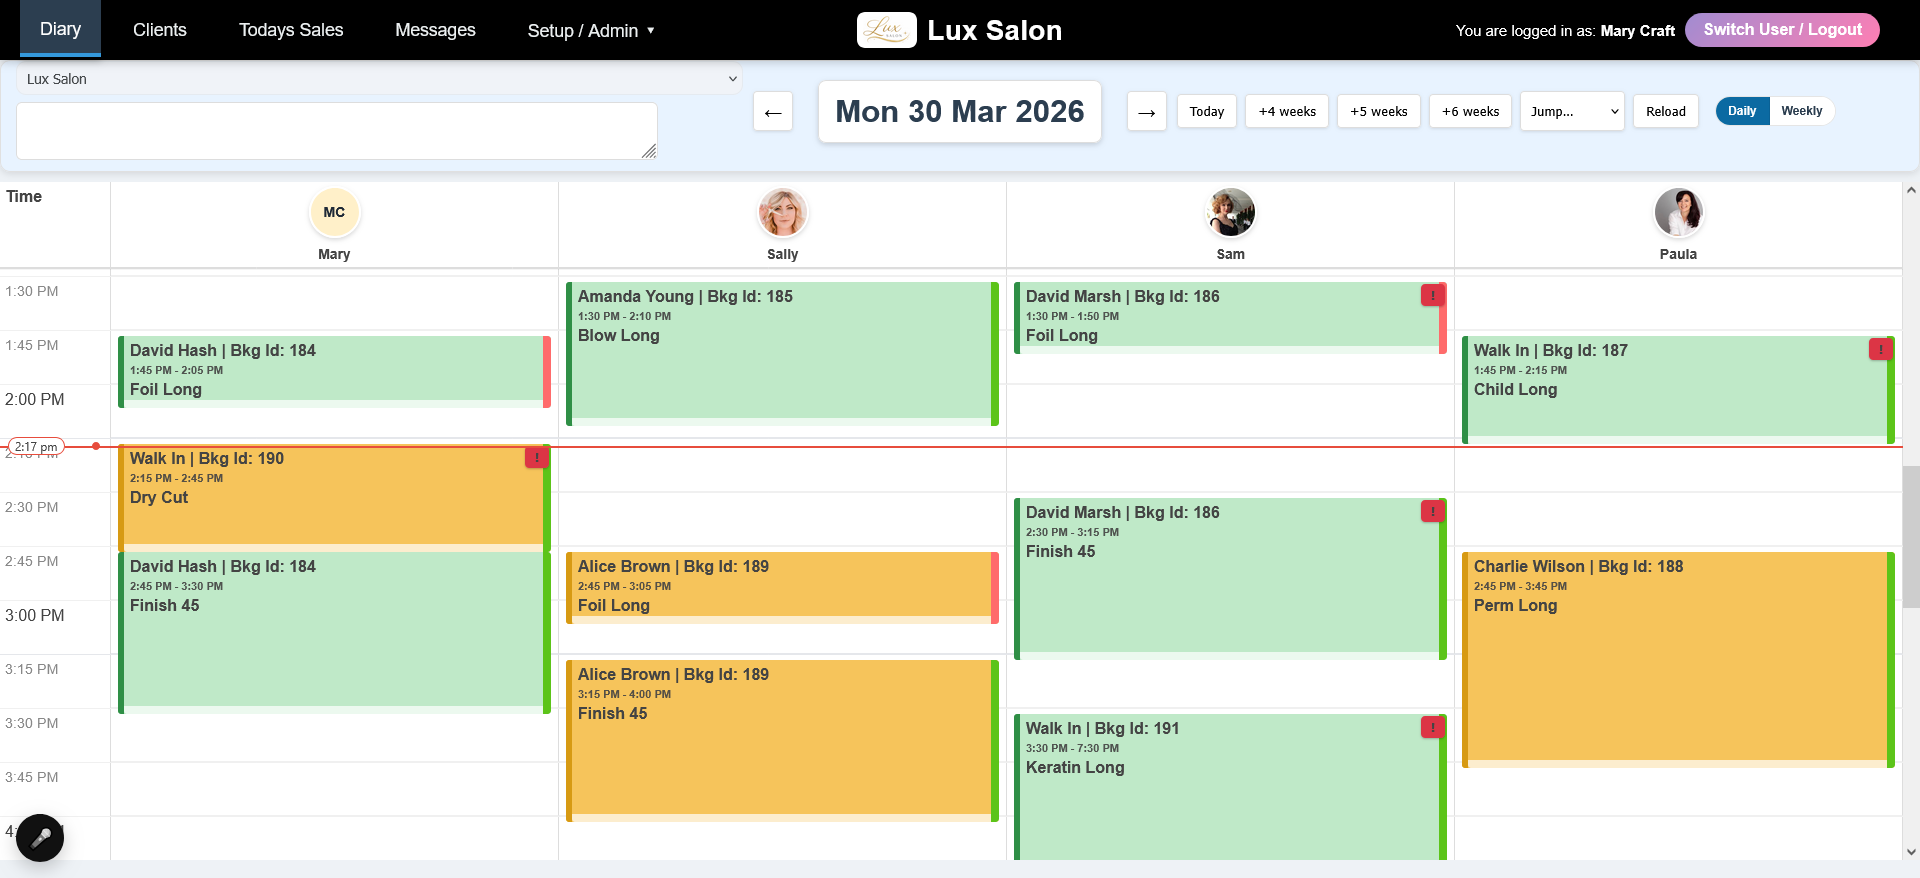Open Walk In Keratin Long booking
The width and height of the screenshot is (1920, 878).
pos(1230,787)
